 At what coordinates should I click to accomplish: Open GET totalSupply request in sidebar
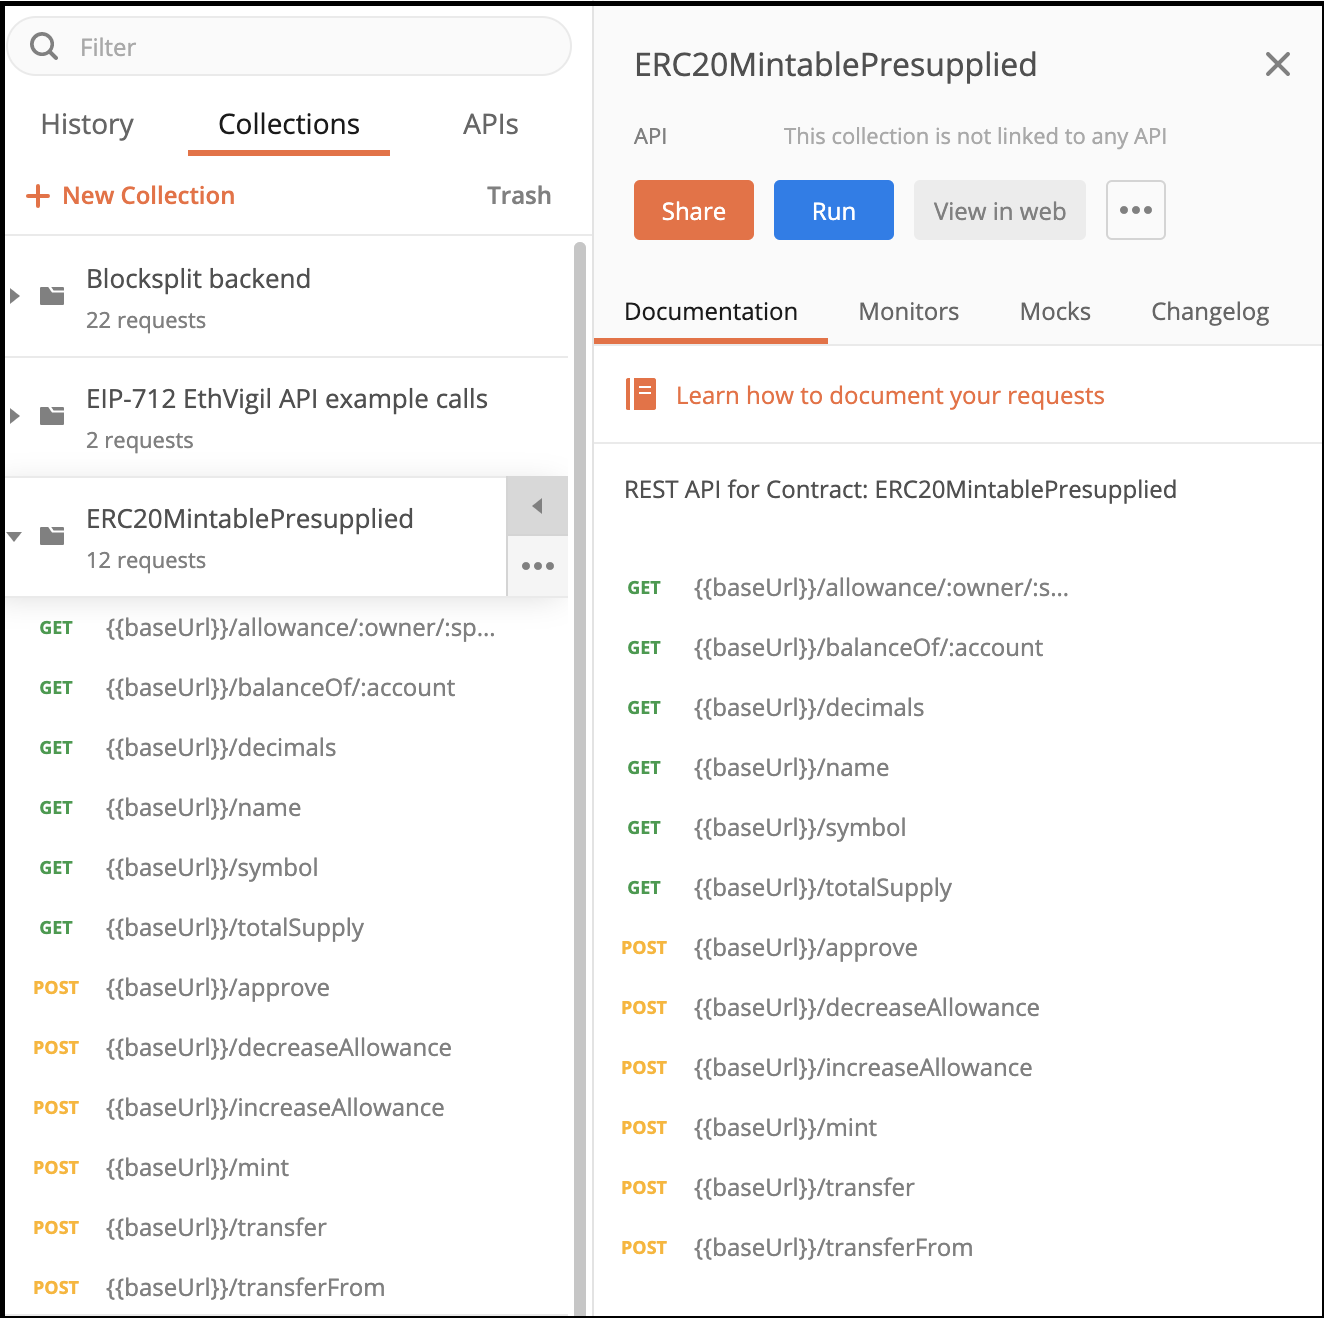286,928
